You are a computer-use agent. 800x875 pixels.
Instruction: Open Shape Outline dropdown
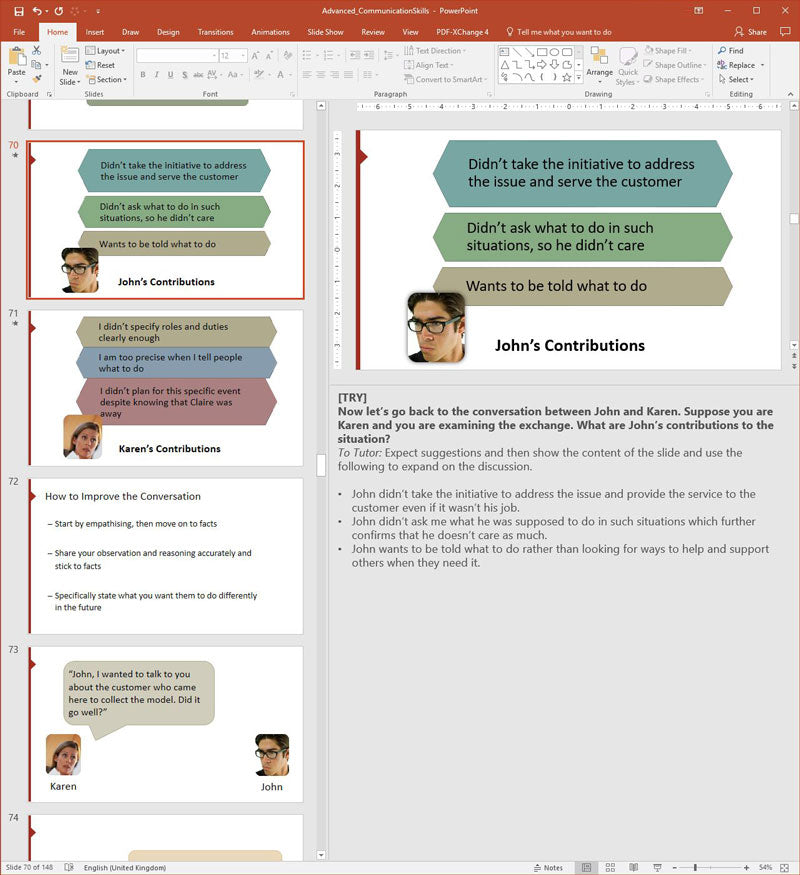coord(675,65)
